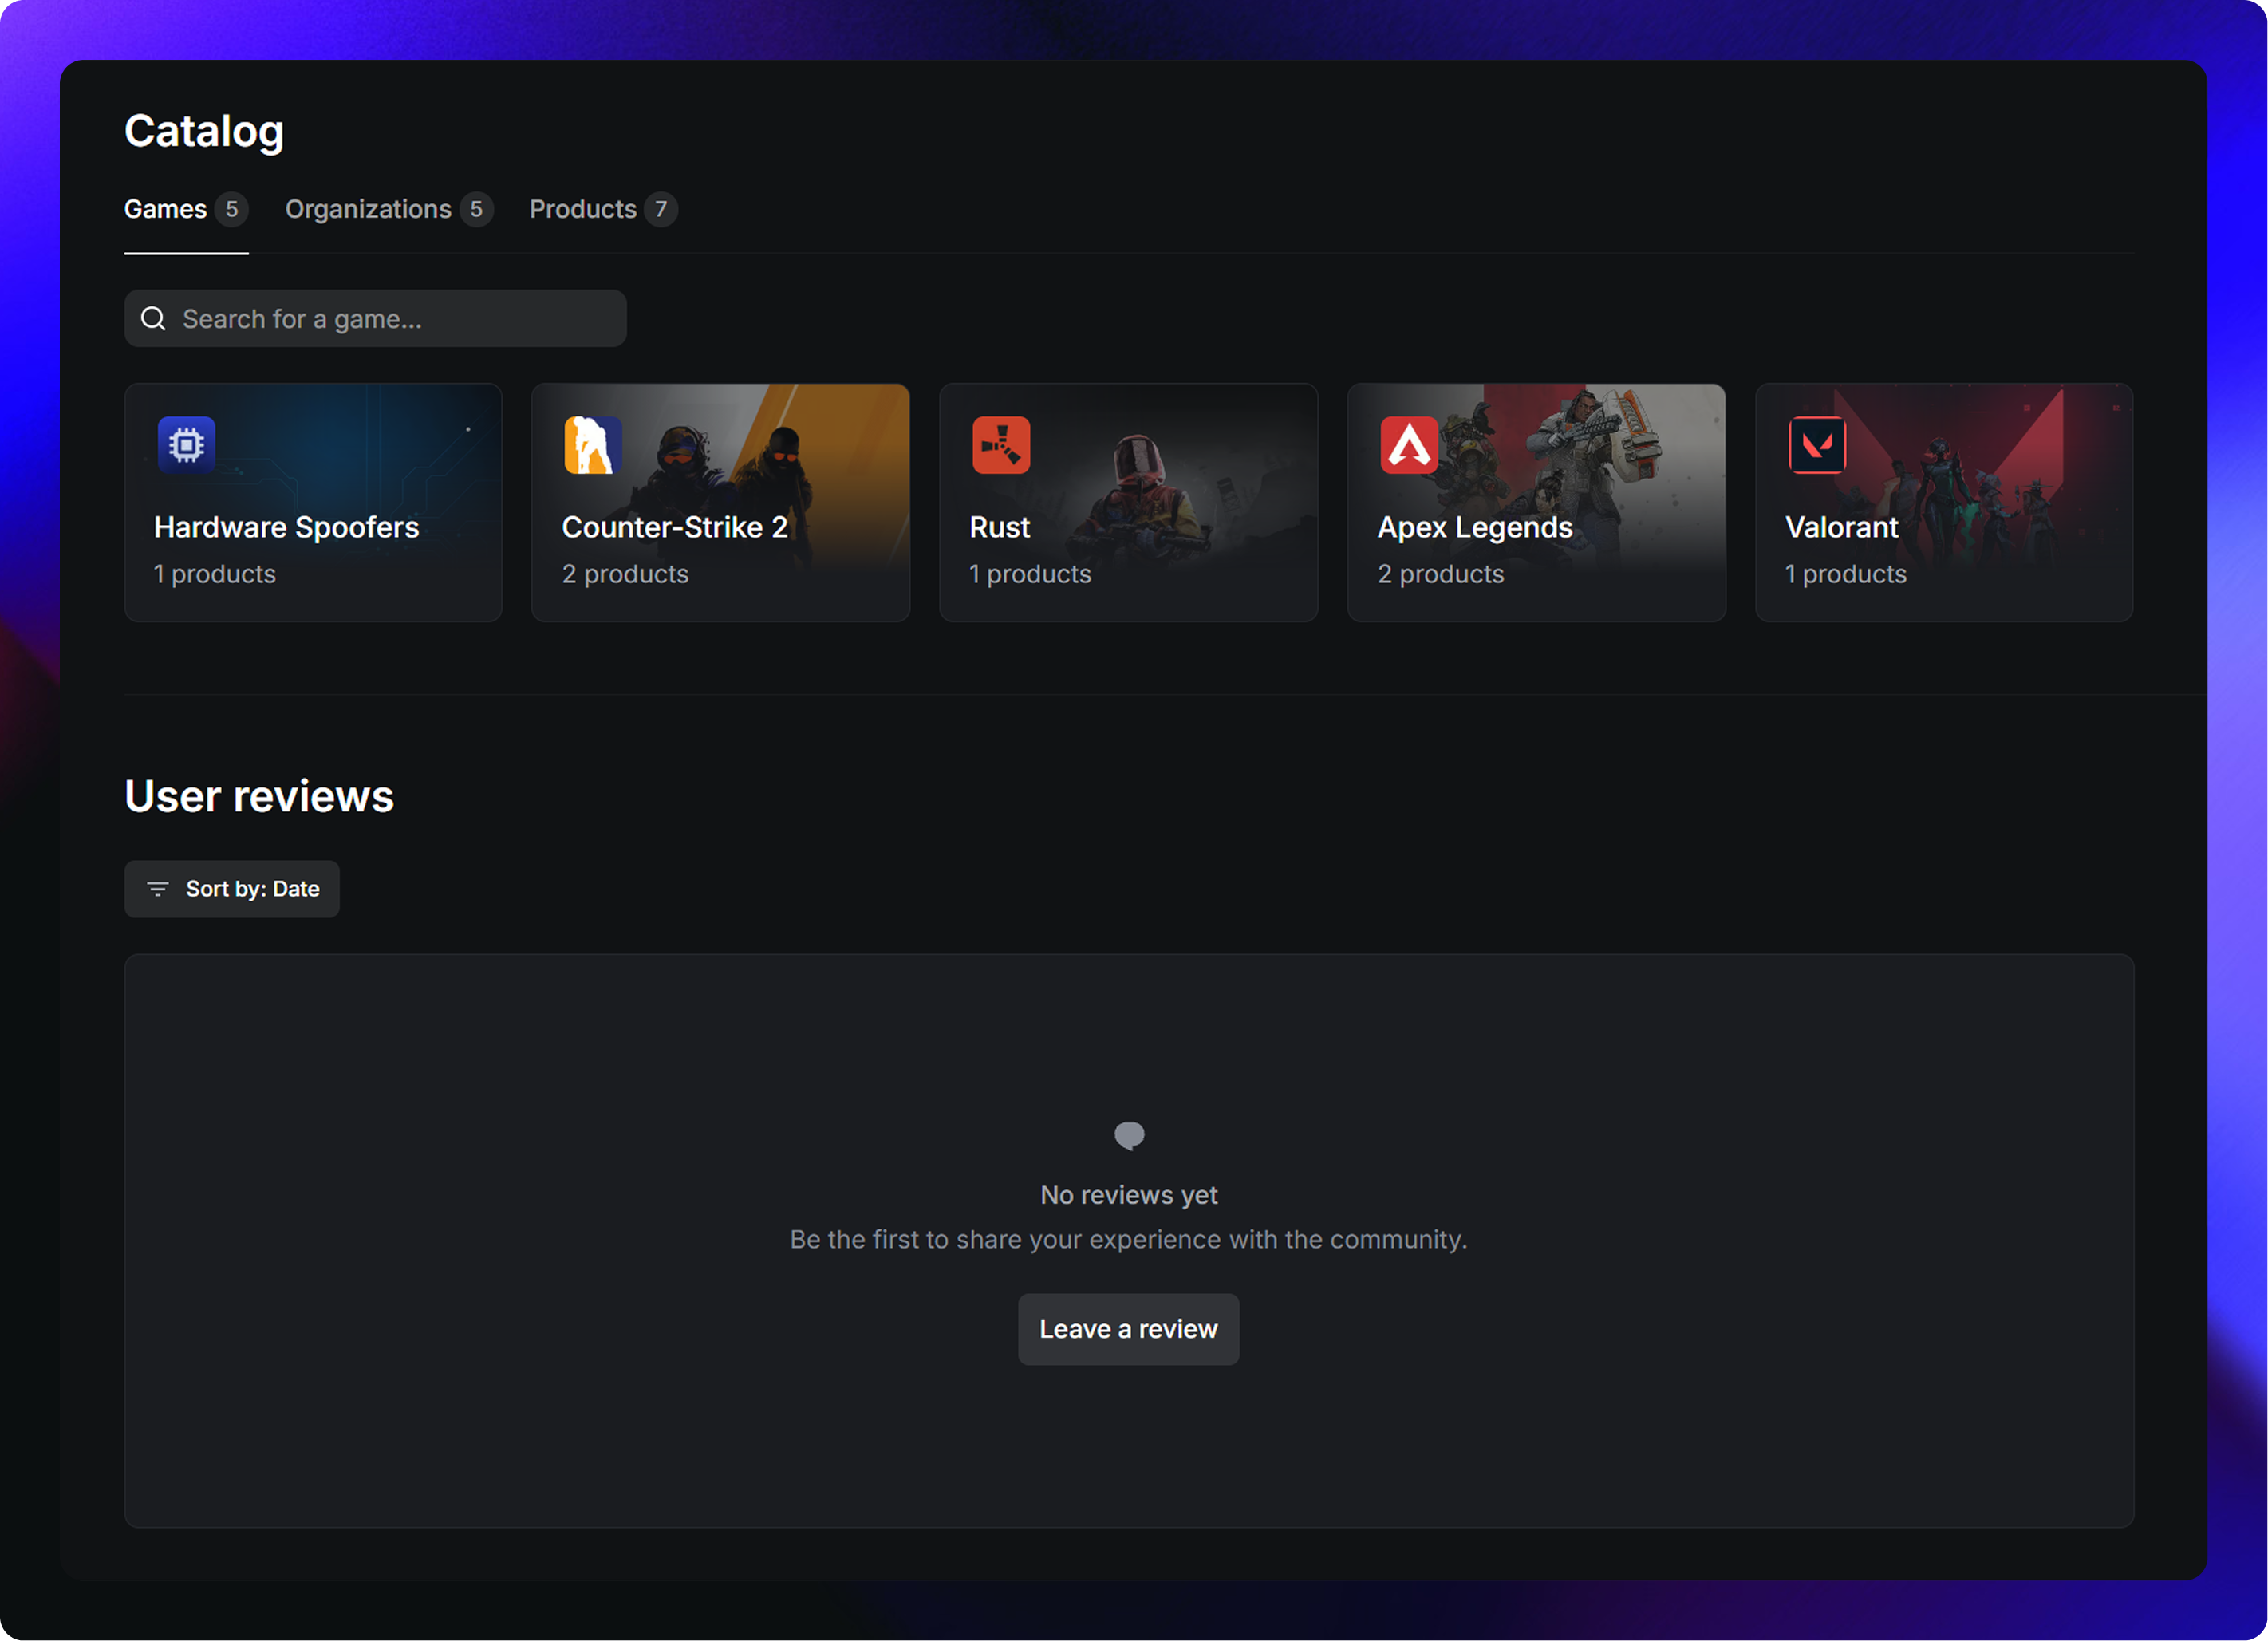Click the Hardware Spoofers chip icon

pyautogui.click(x=186, y=445)
